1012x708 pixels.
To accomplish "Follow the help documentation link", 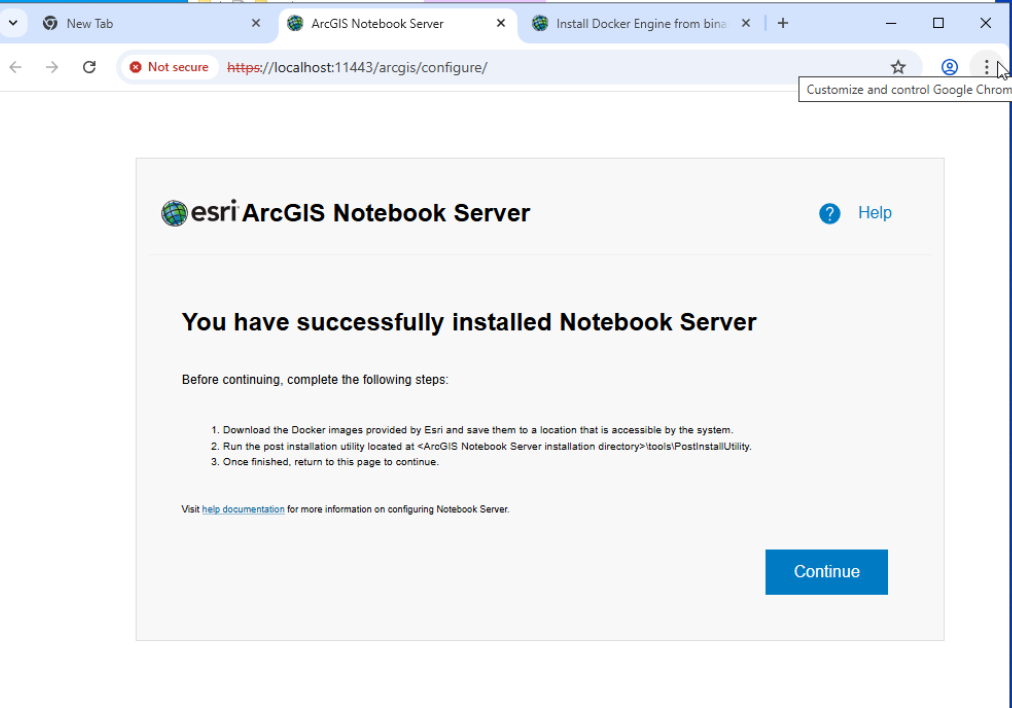I will pos(243,509).
